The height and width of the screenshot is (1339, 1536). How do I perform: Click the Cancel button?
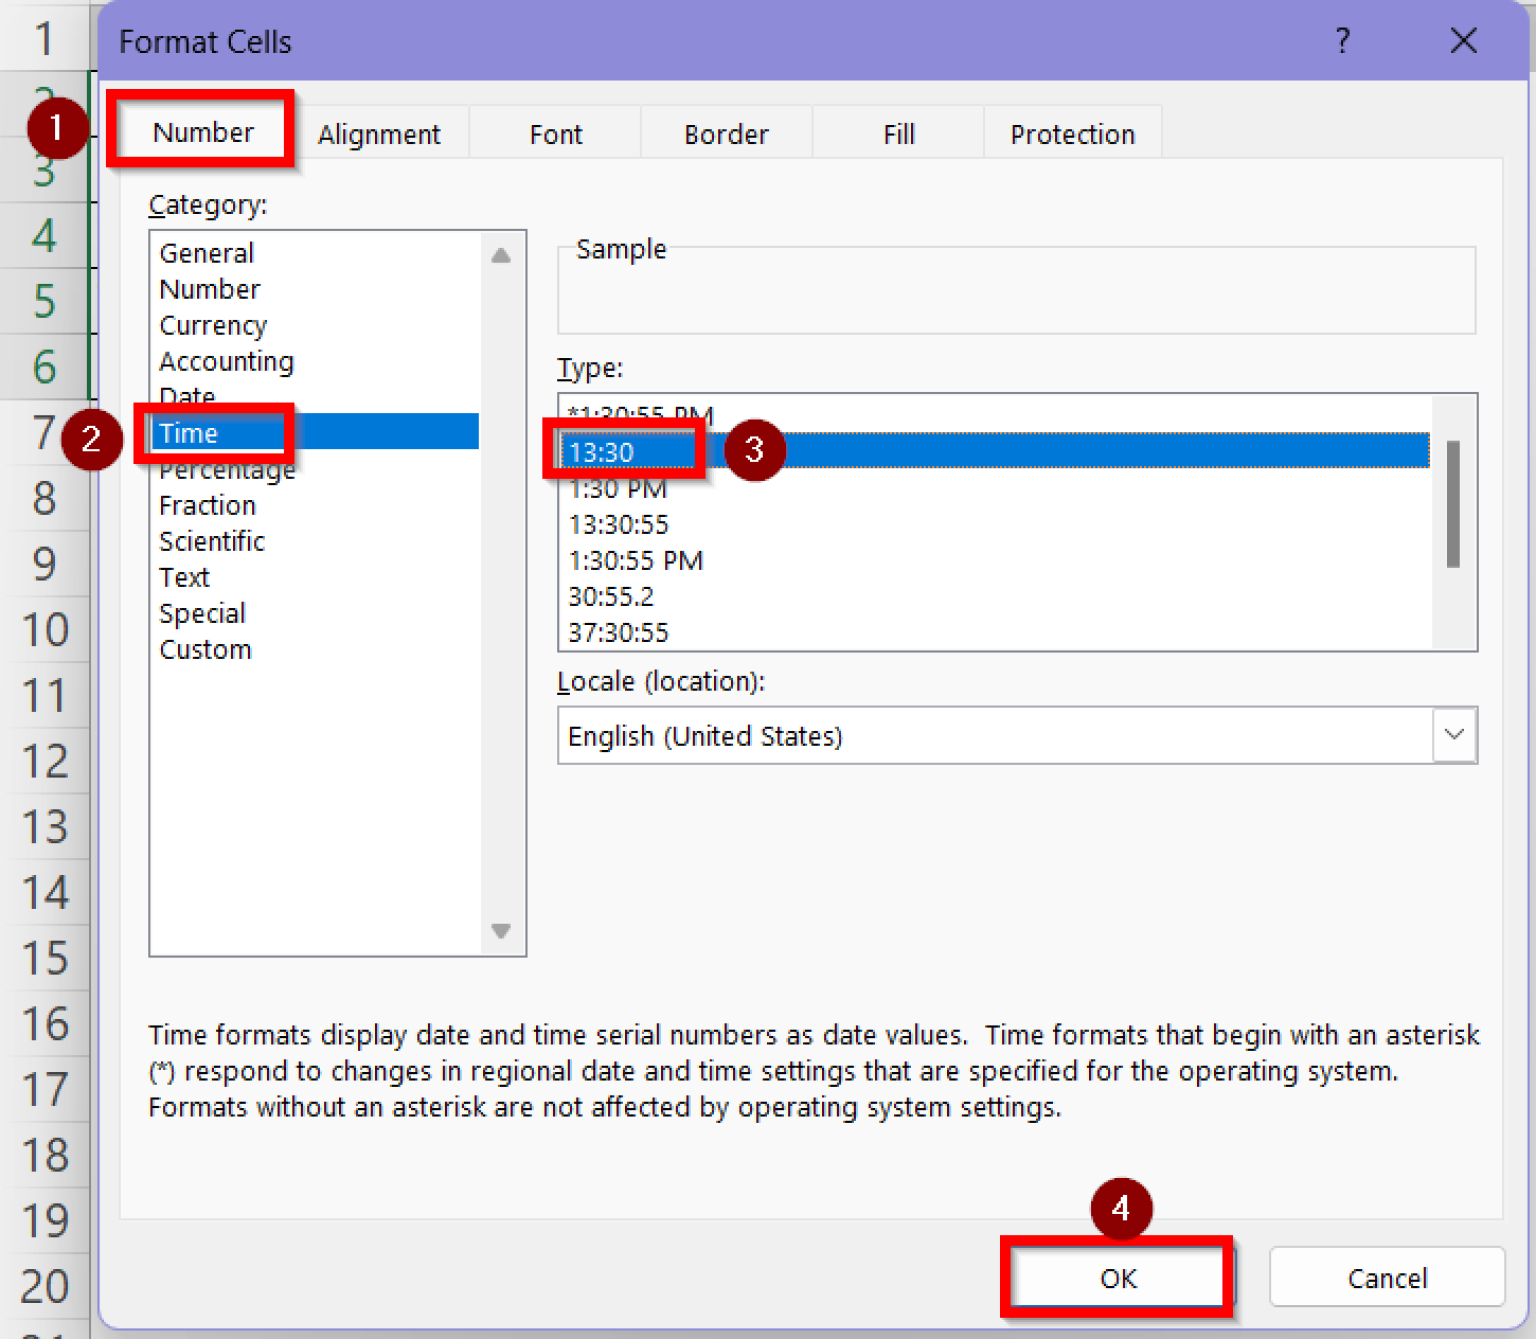1386,1278
